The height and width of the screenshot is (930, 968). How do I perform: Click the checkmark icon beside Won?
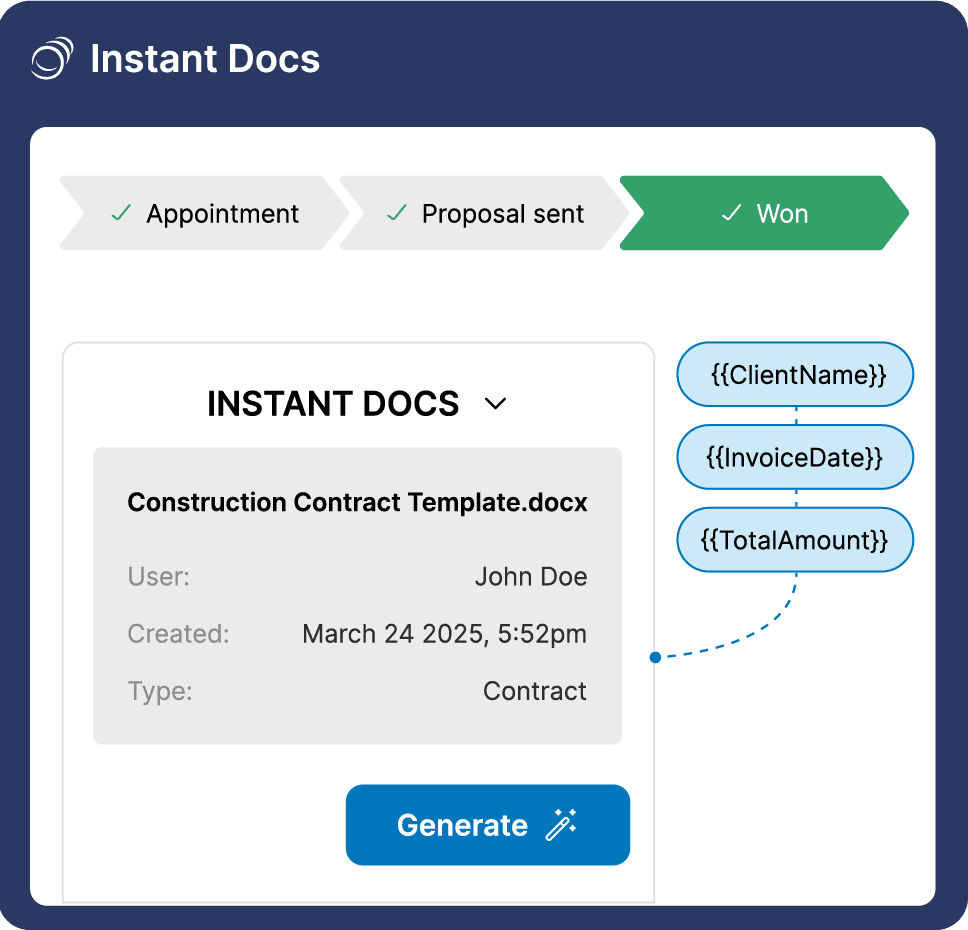click(731, 213)
